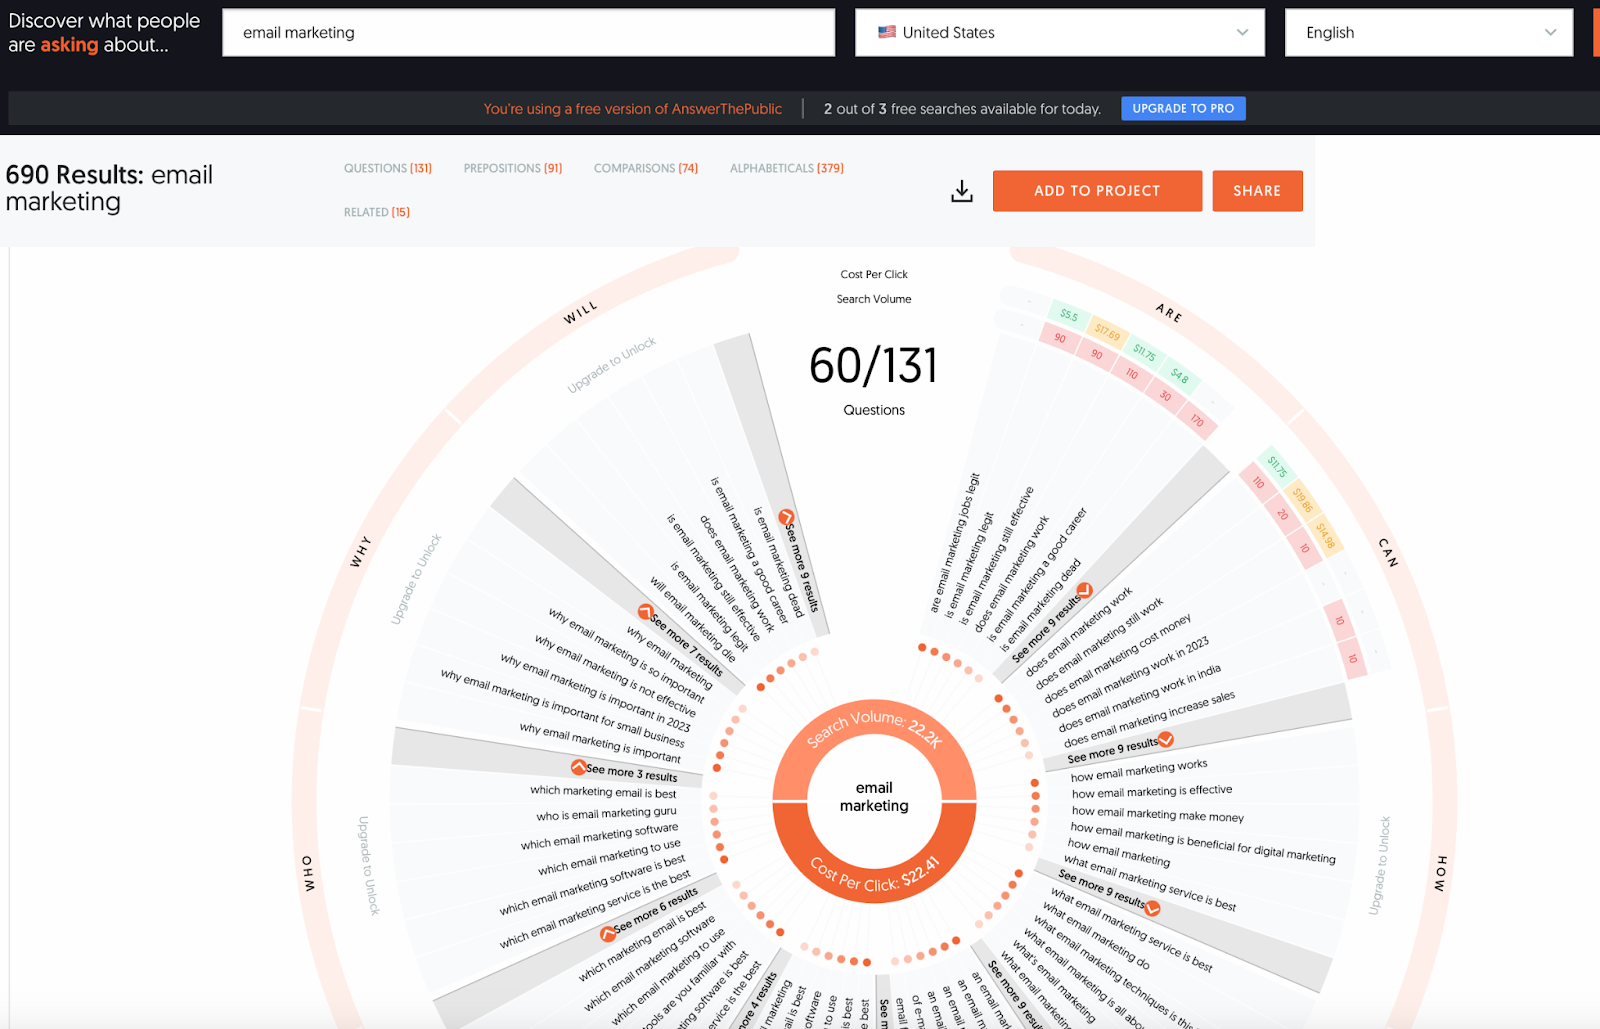Screen dimensions: 1600x1029
Task: Click chevron icon beside "See more 6 results"
Action: pos(608,934)
